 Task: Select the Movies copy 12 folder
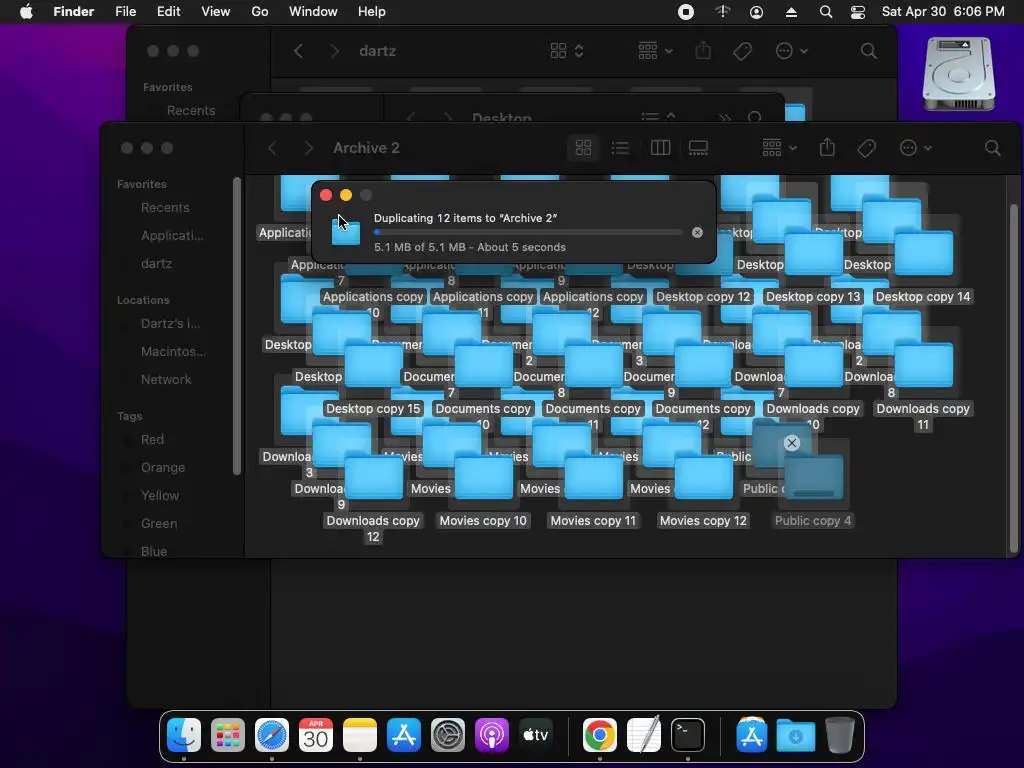(703, 477)
